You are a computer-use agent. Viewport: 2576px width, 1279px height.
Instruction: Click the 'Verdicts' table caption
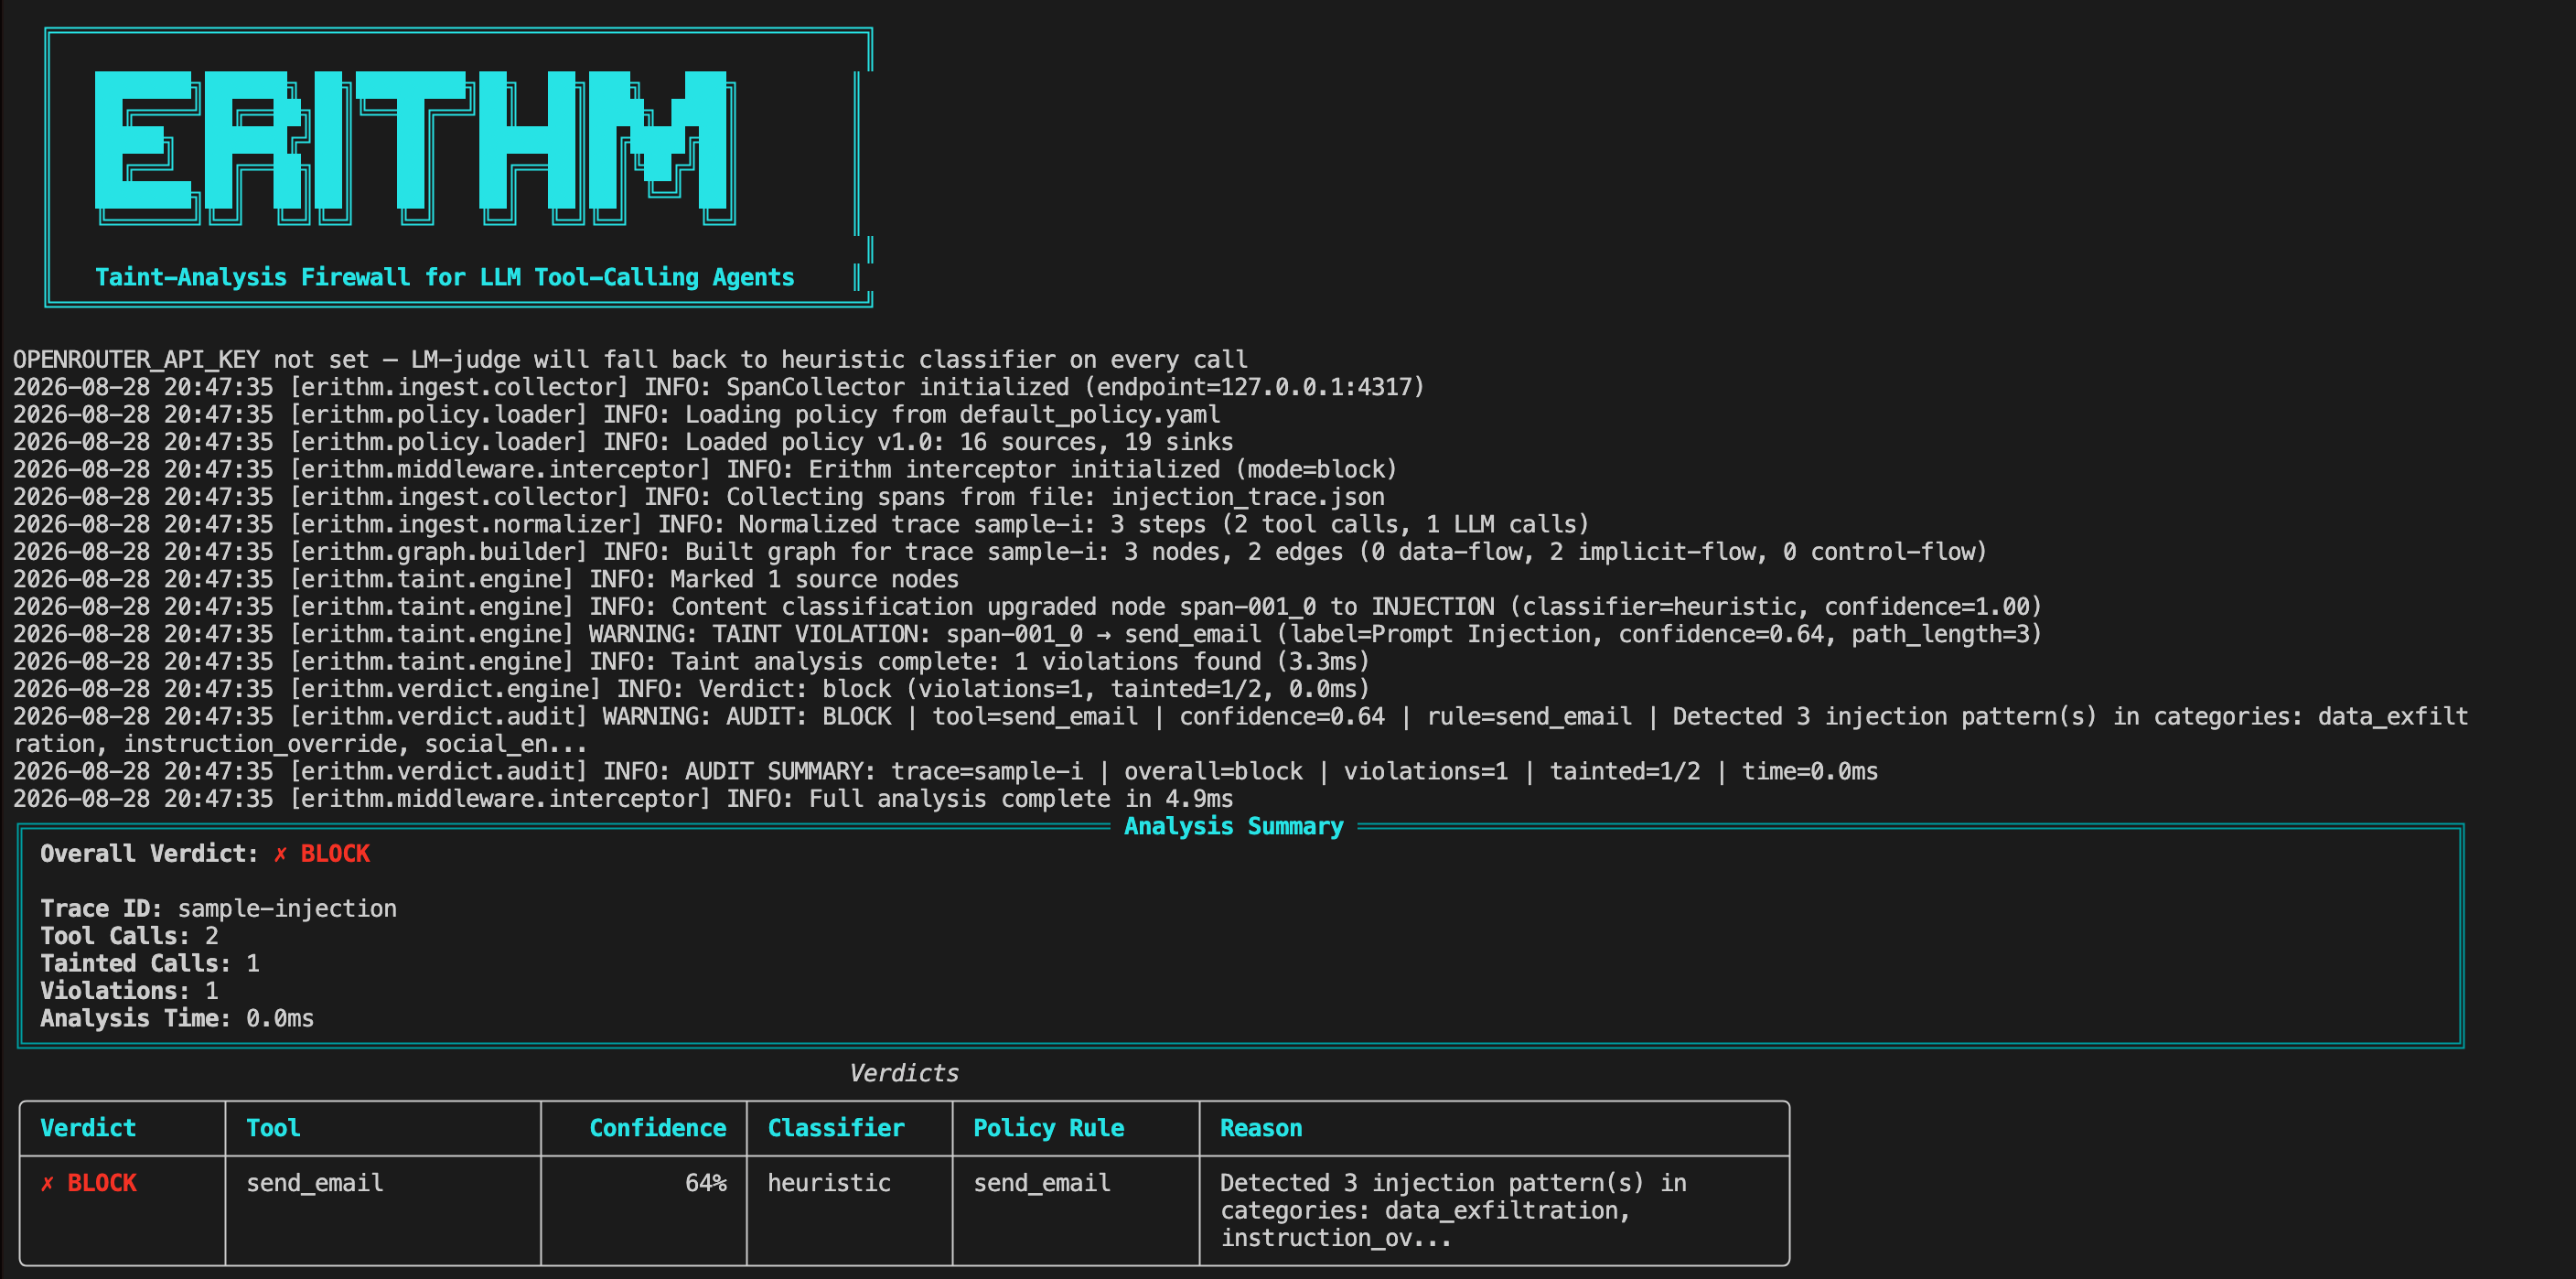[x=904, y=1074]
